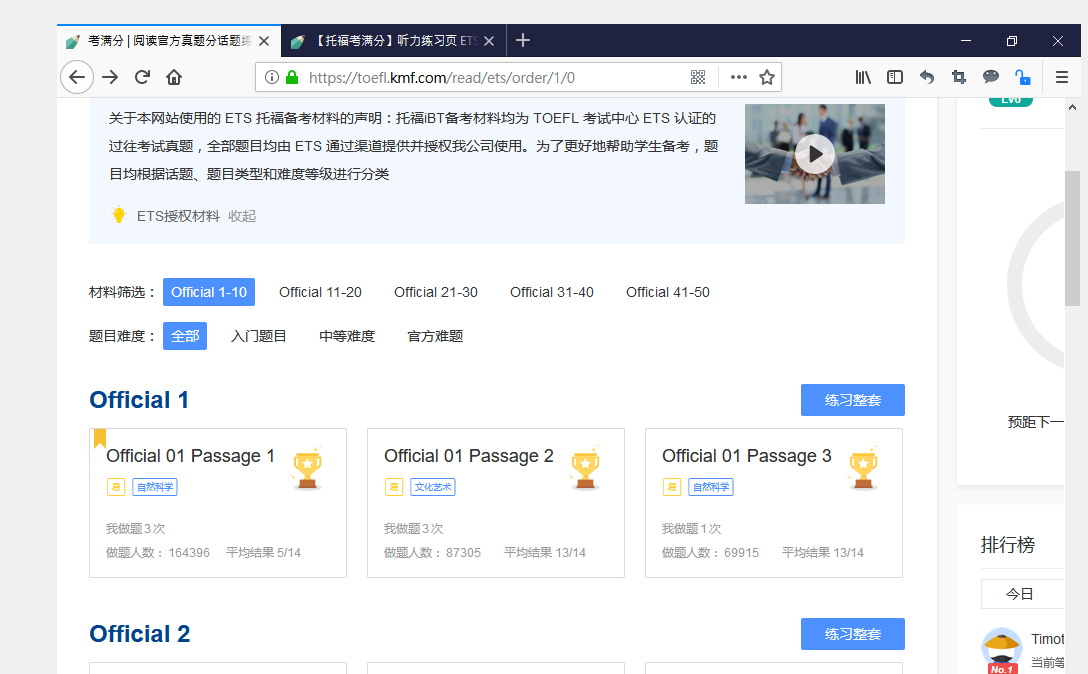Click the Official 1 section heading
Image resolution: width=1088 pixels, height=674 pixels.
[139, 400]
